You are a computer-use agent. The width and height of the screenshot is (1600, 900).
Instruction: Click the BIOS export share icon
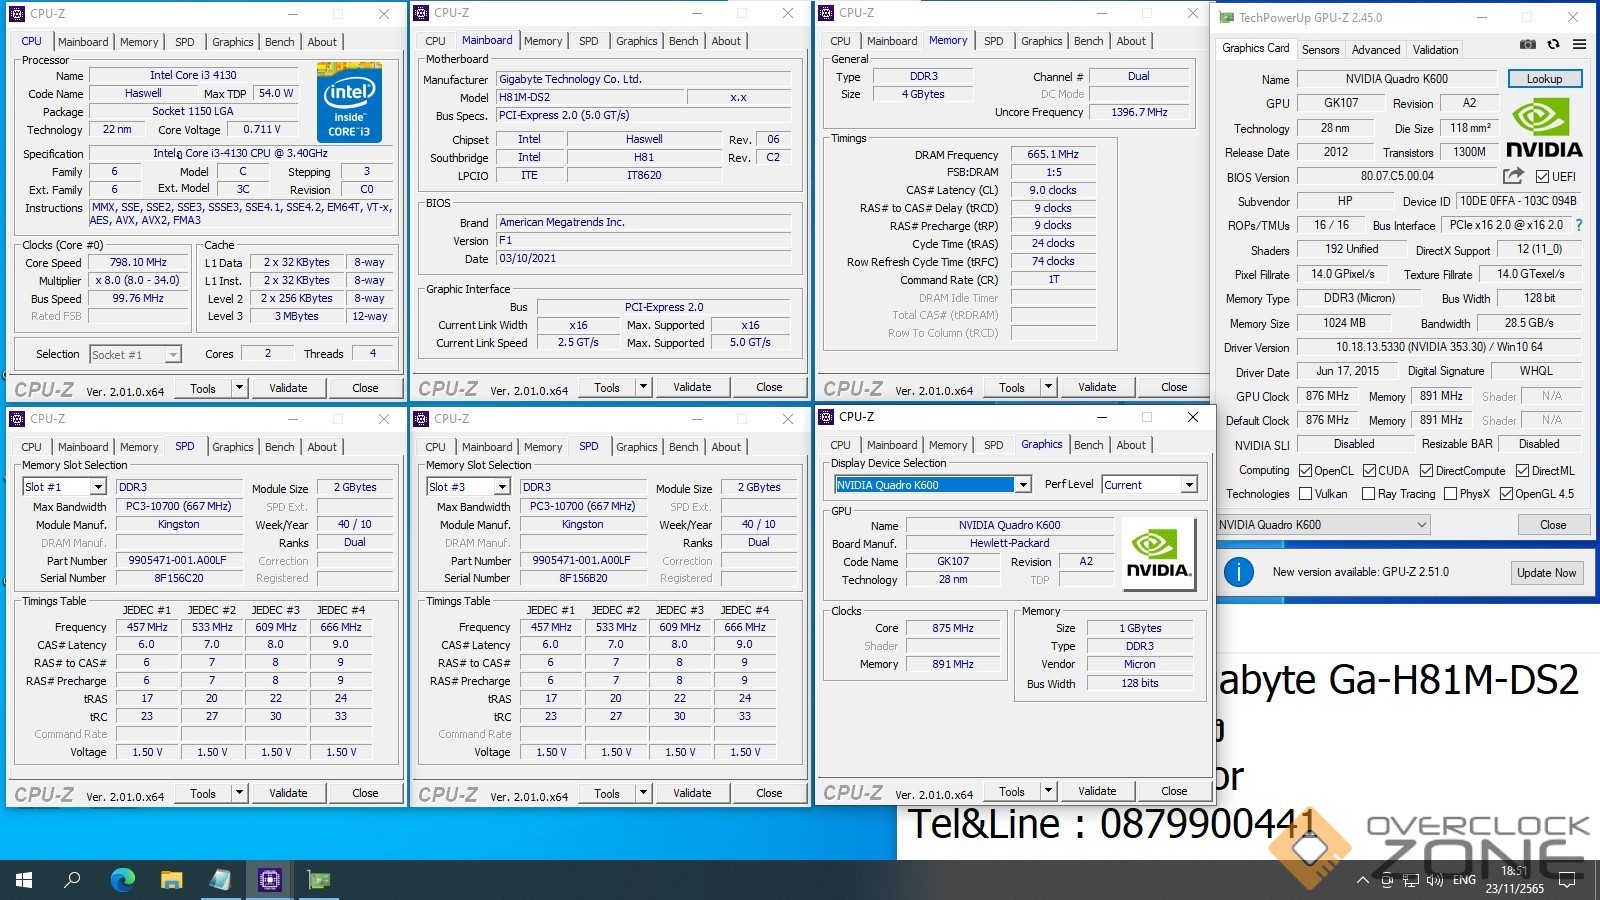pos(1513,176)
